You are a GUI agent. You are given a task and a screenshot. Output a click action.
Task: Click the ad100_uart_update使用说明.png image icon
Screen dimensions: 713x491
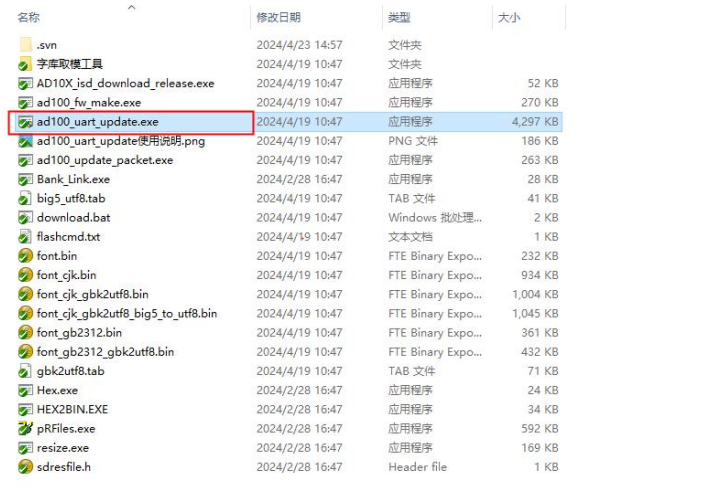pyautogui.click(x=25, y=141)
